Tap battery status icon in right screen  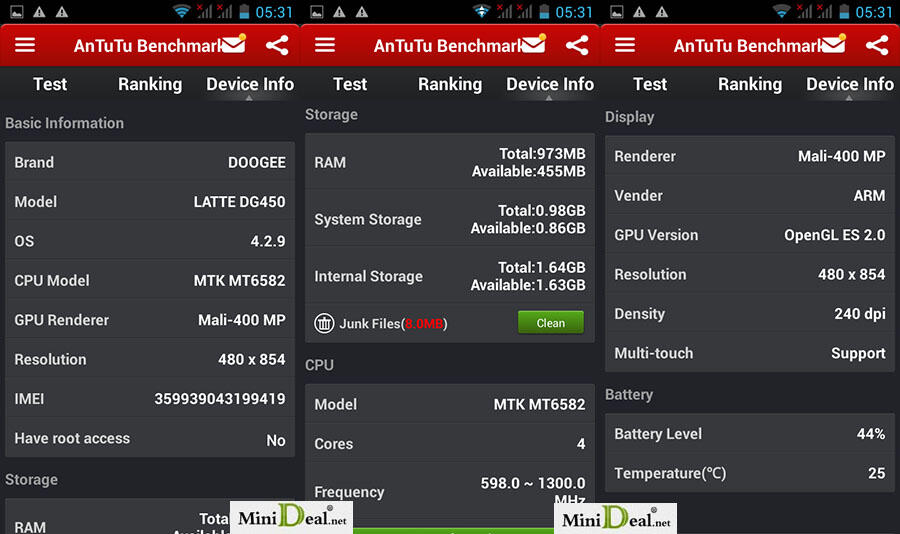tap(844, 11)
